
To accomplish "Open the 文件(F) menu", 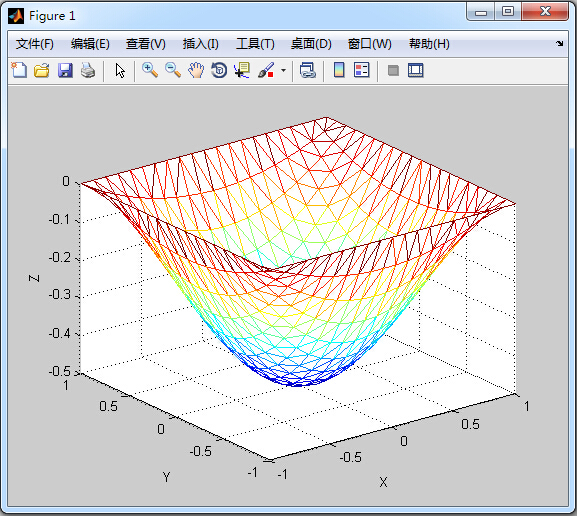I will click(x=35, y=44).
